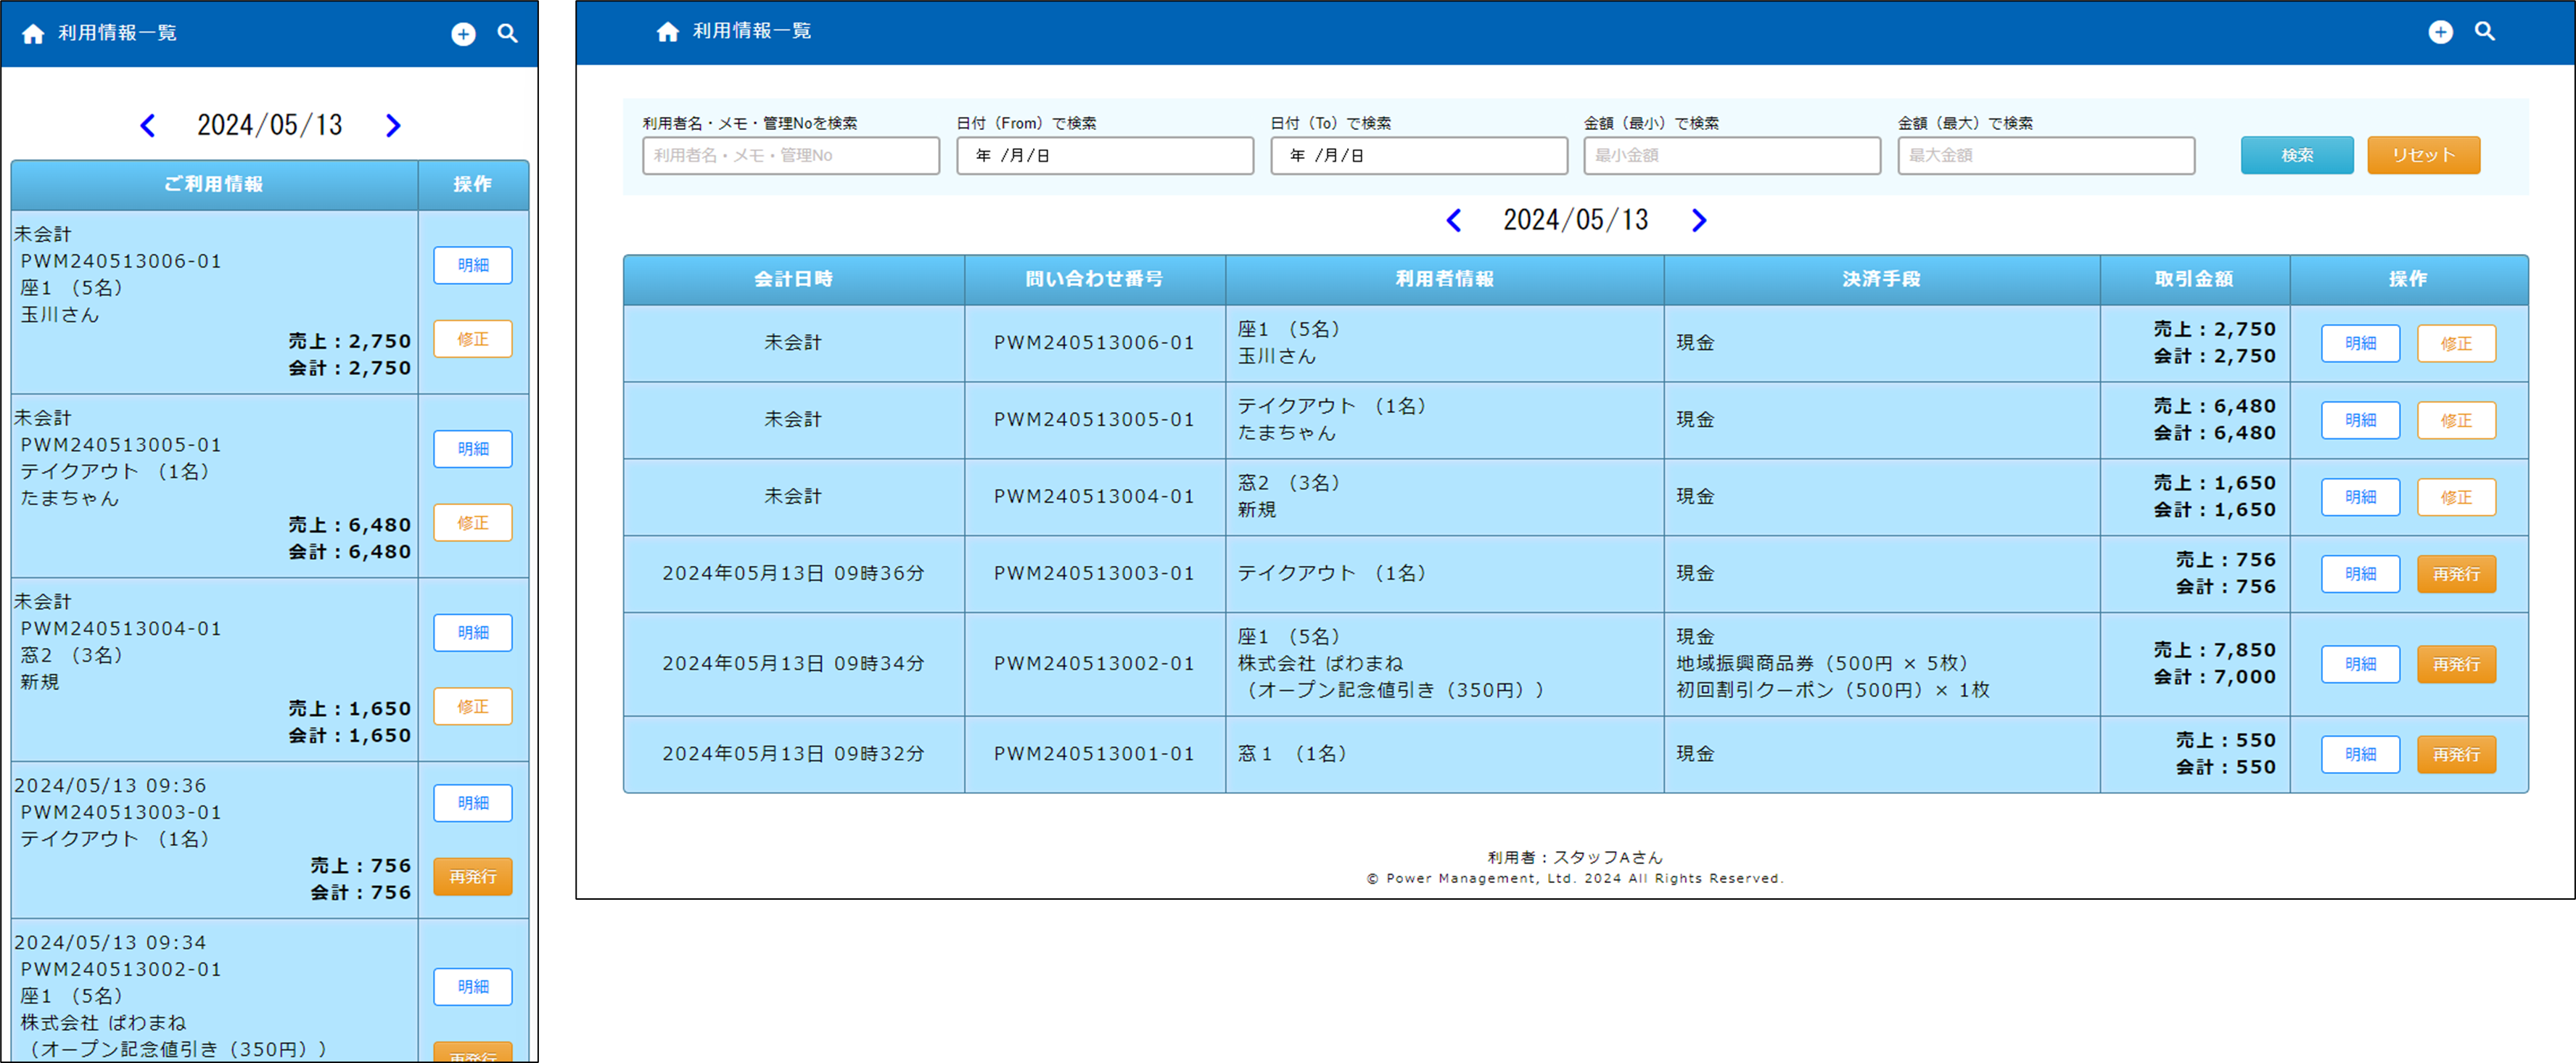
Task: Click 地域振興商品券（500円 × 5枚）payment text
Action: pos(1822,664)
